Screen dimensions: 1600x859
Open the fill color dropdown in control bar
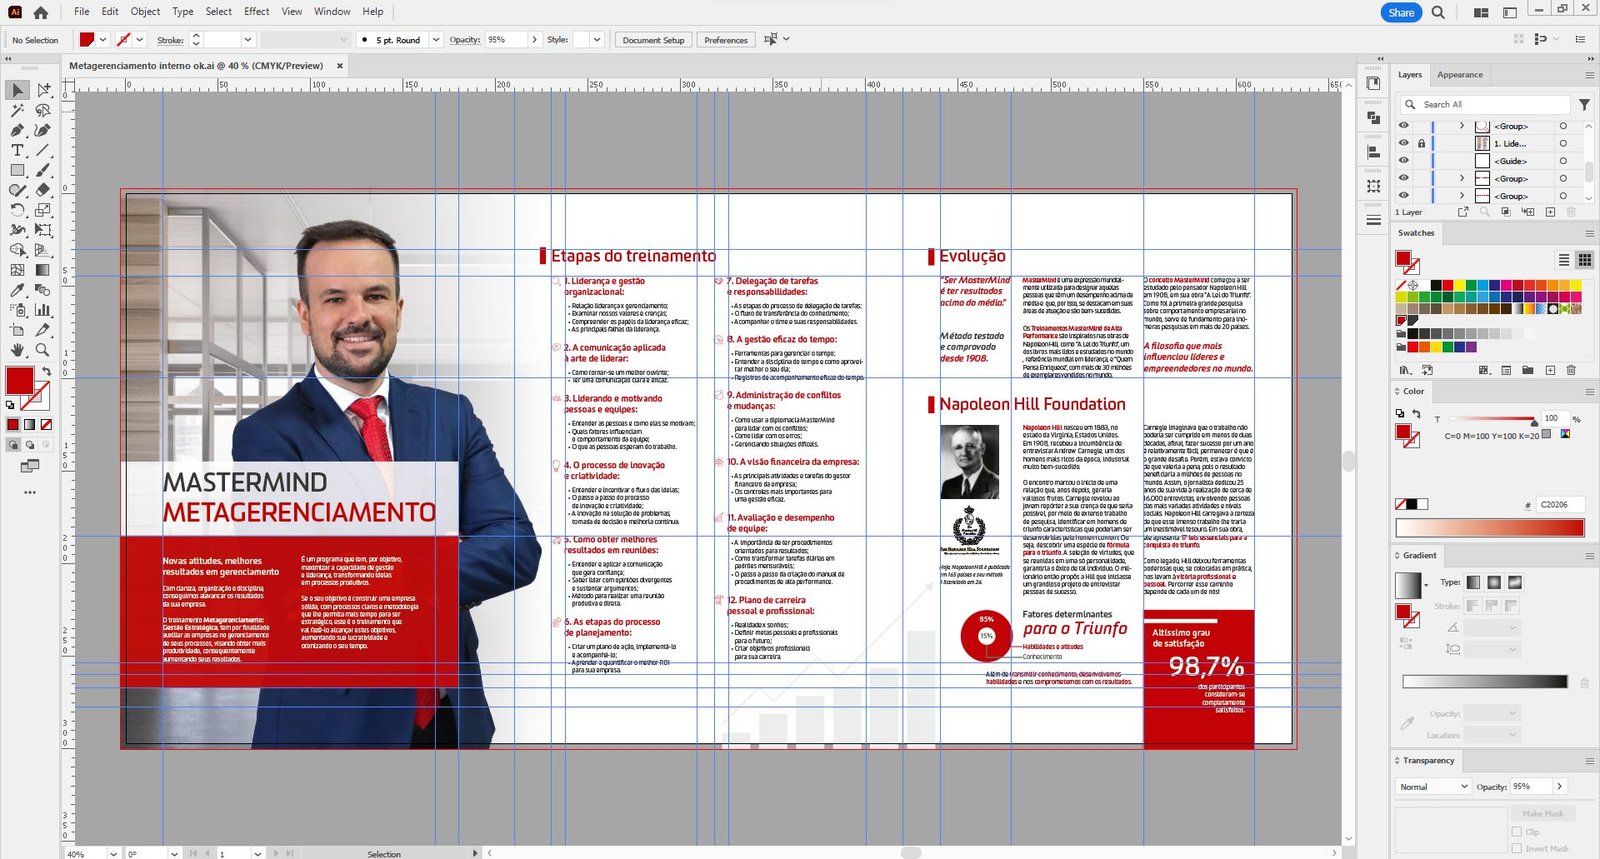pyautogui.click(x=103, y=40)
